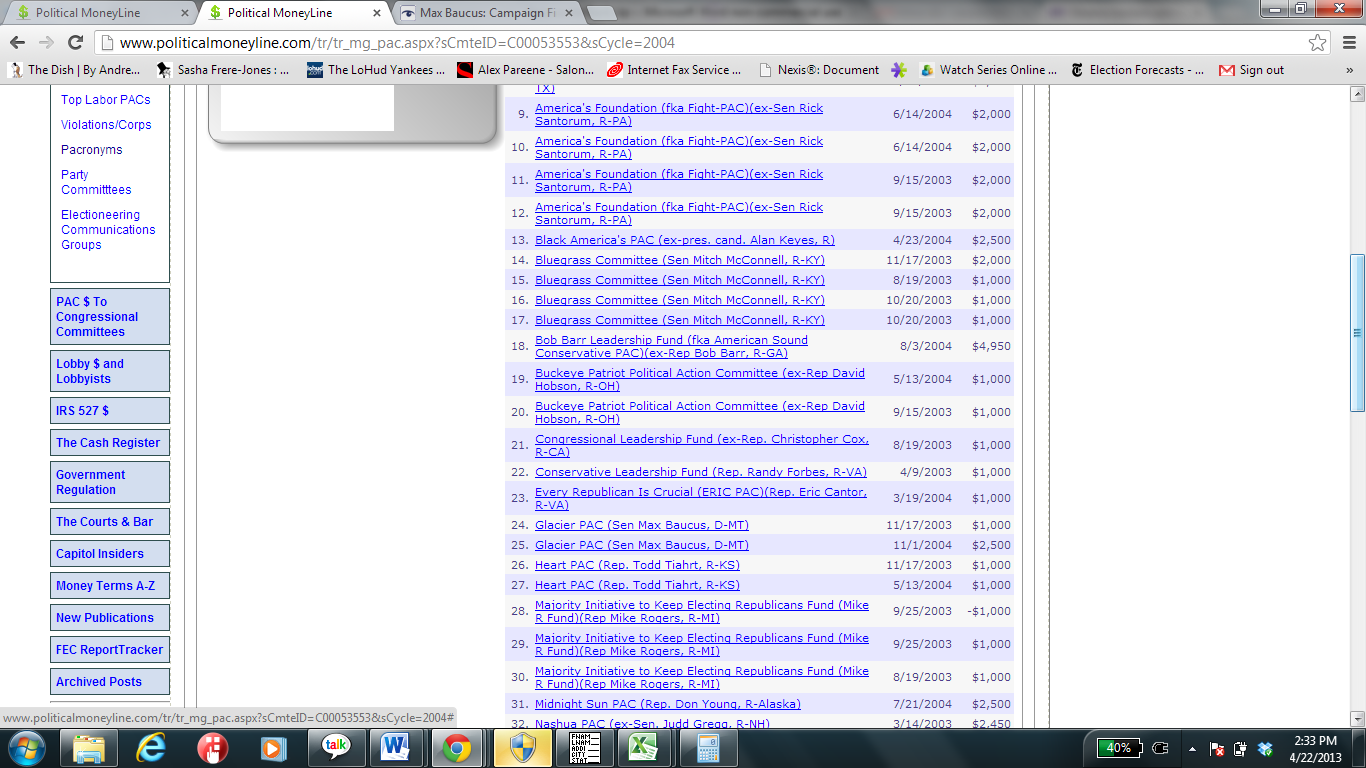Image resolution: width=1366 pixels, height=768 pixels.
Task: Open the Conservative Leadership Fund link
Action: (x=701, y=472)
